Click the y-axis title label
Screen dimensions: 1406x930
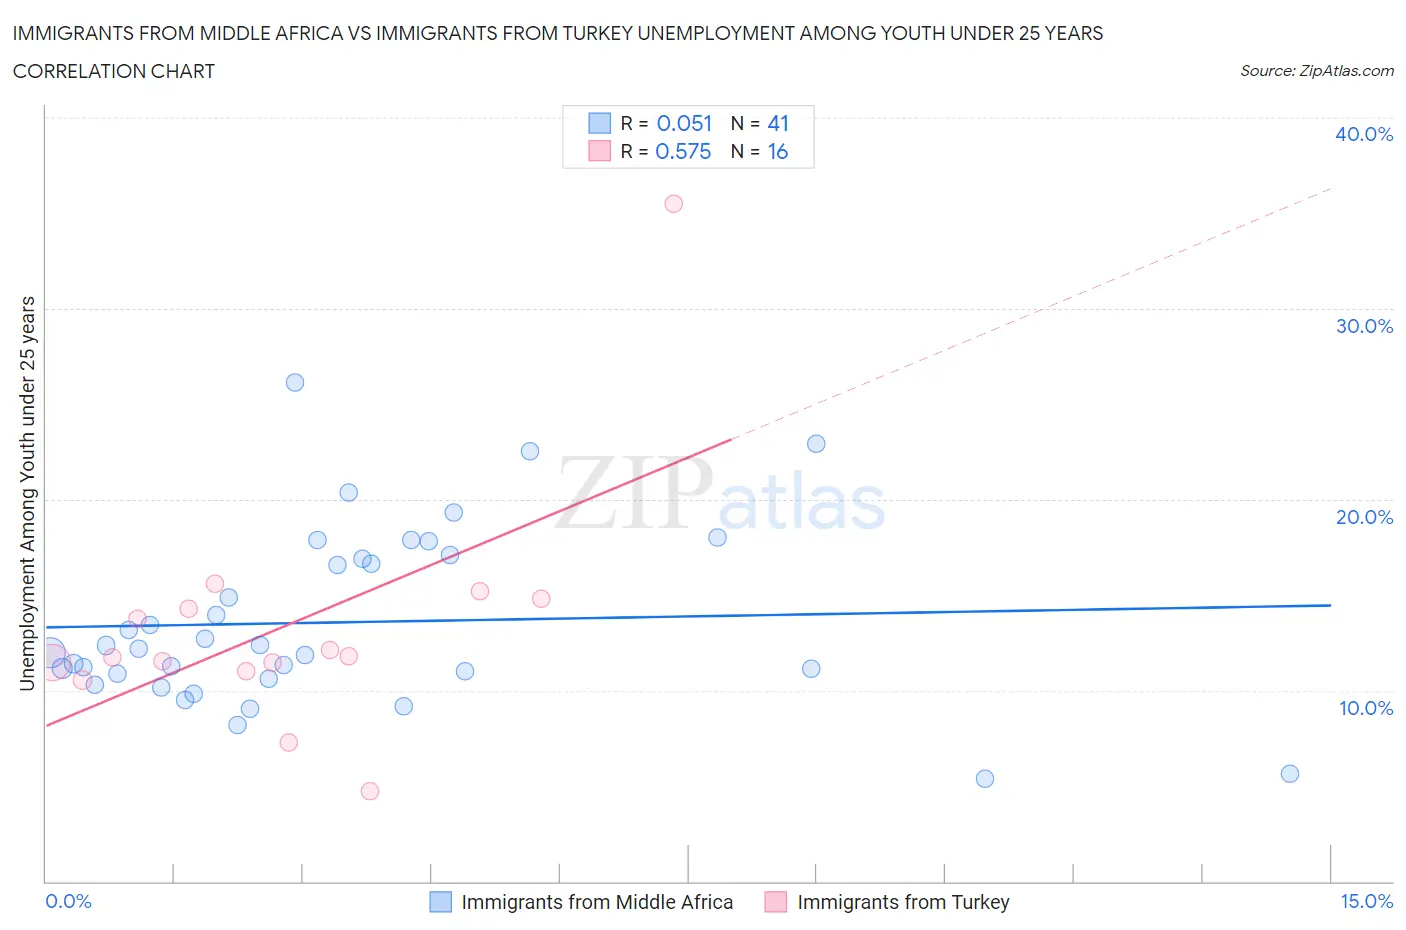(x=28, y=493)
